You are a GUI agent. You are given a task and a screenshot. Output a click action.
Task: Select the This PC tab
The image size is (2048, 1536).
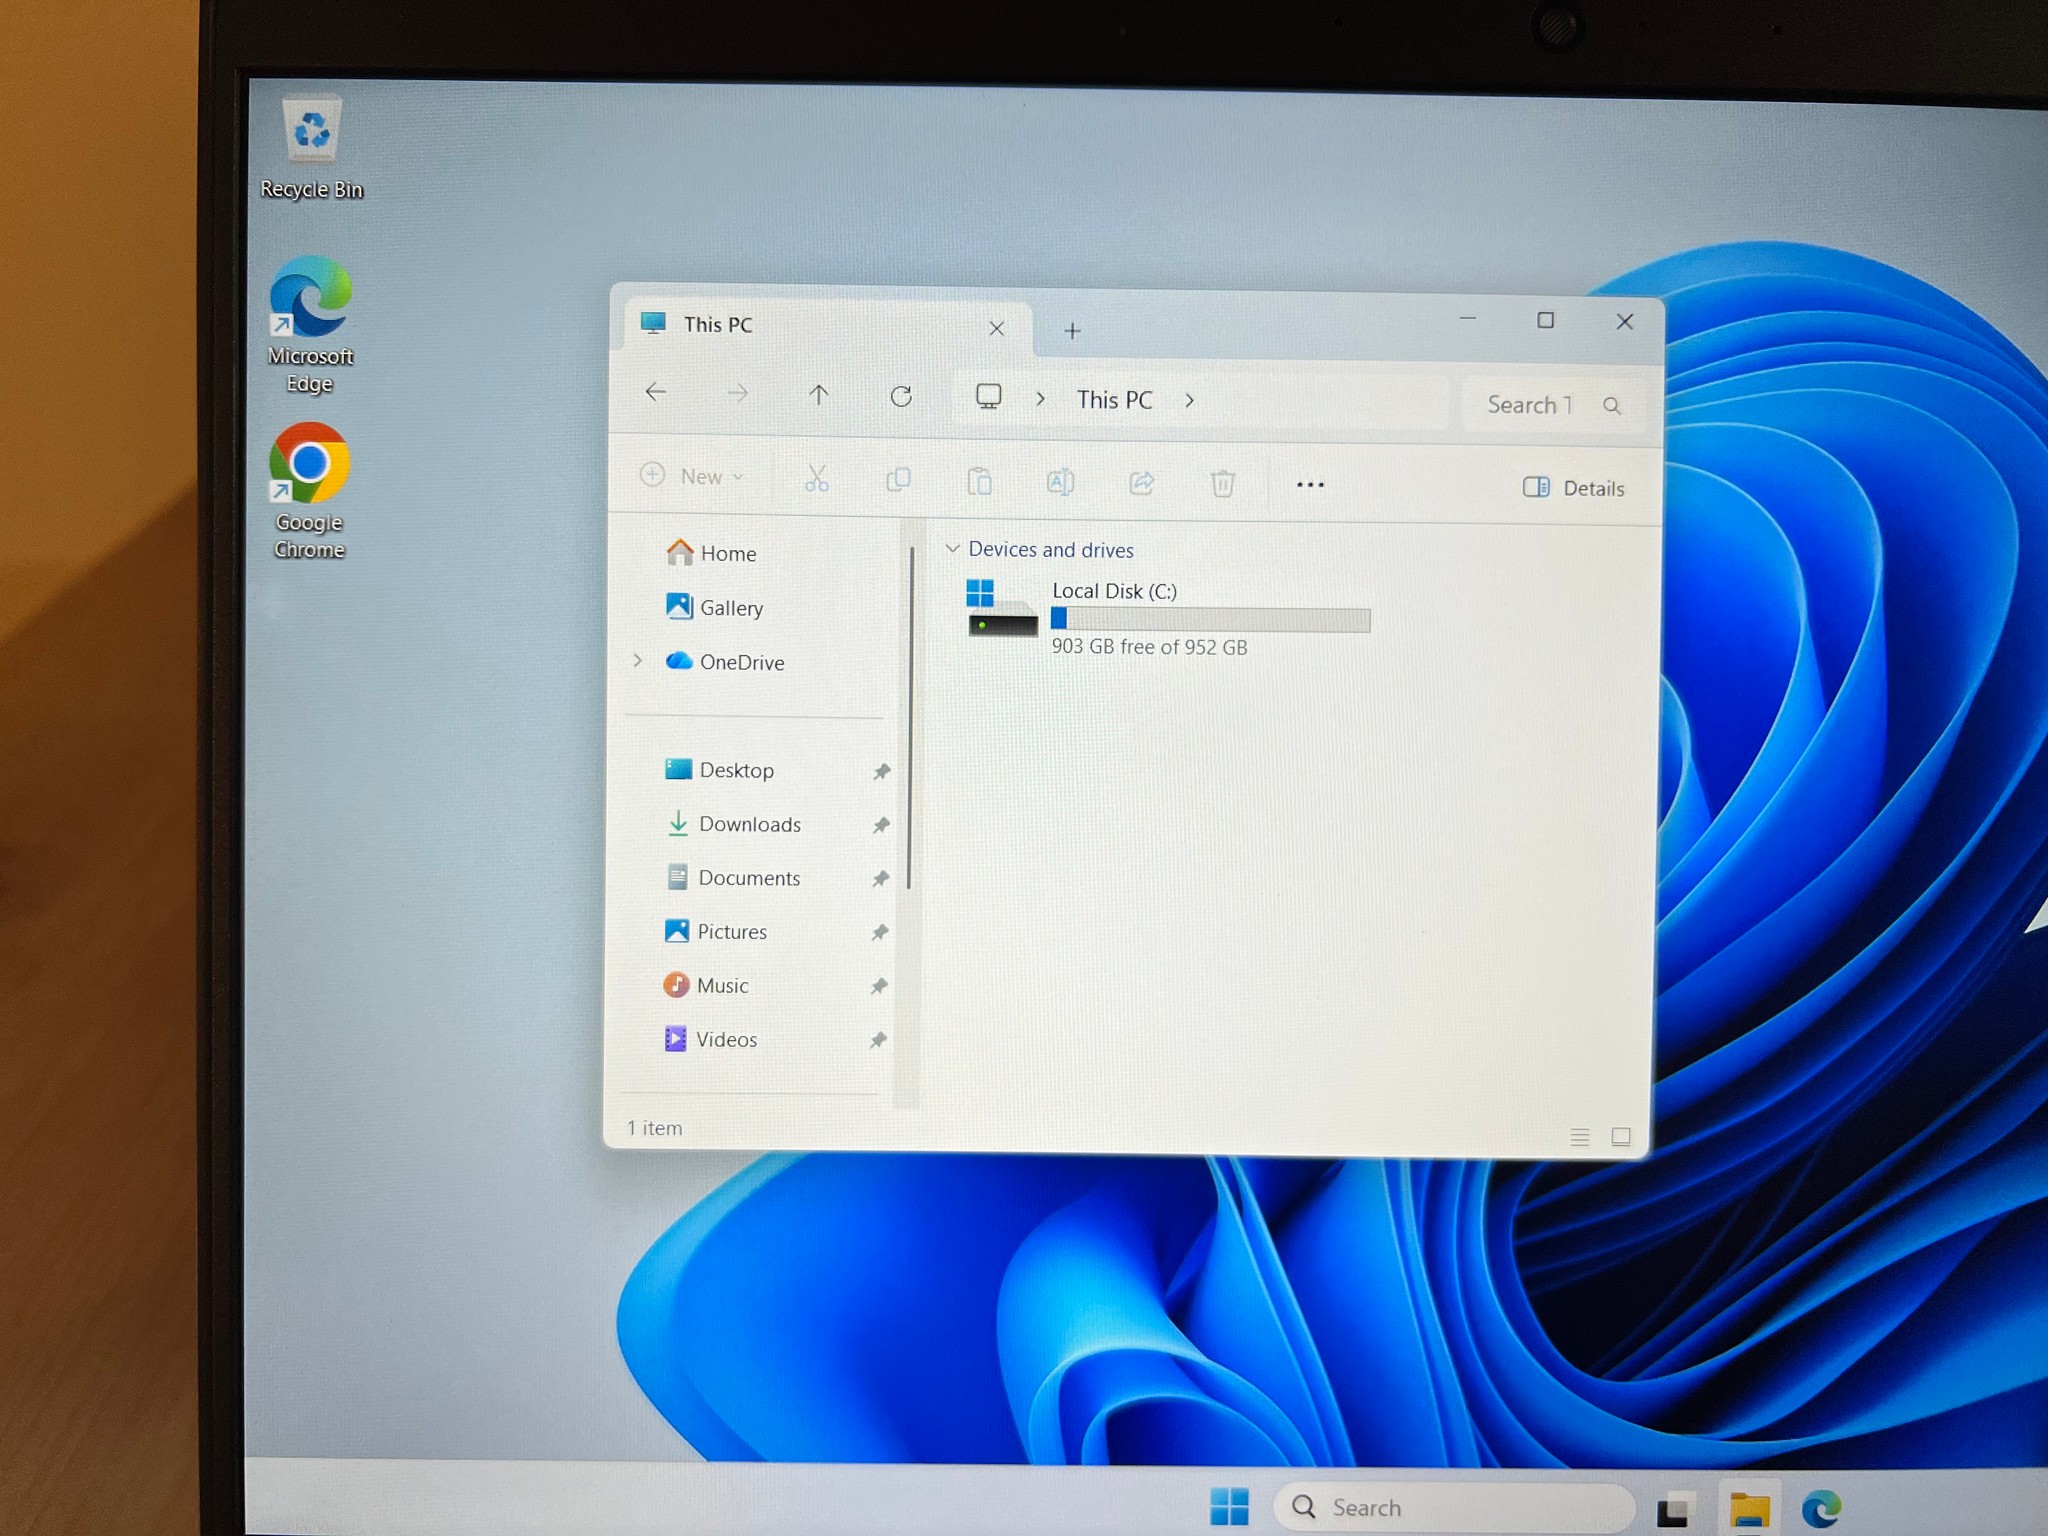[826, 325]
